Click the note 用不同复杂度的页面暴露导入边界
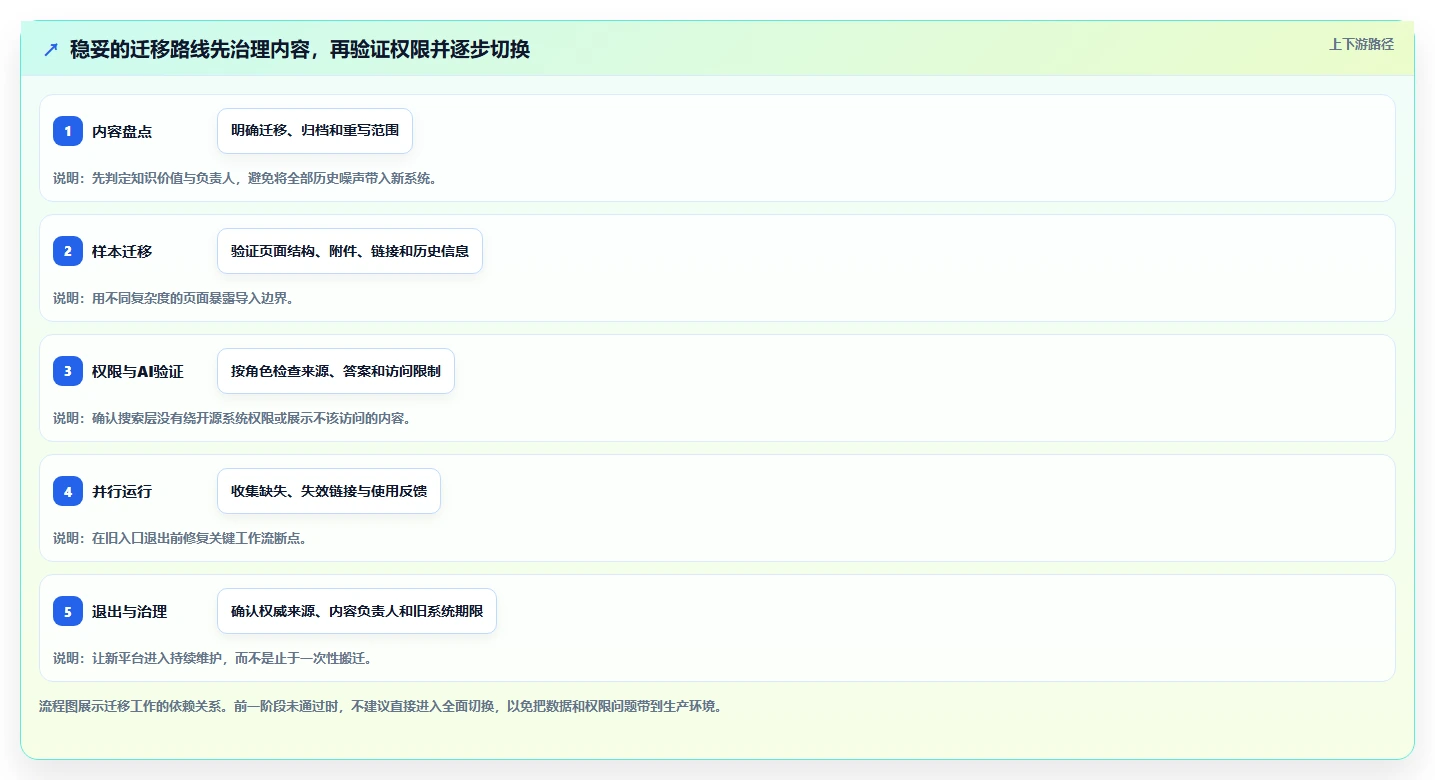The width and height of the screenshot is (1435, 780). pyautogui.click(x=173, y=298)
